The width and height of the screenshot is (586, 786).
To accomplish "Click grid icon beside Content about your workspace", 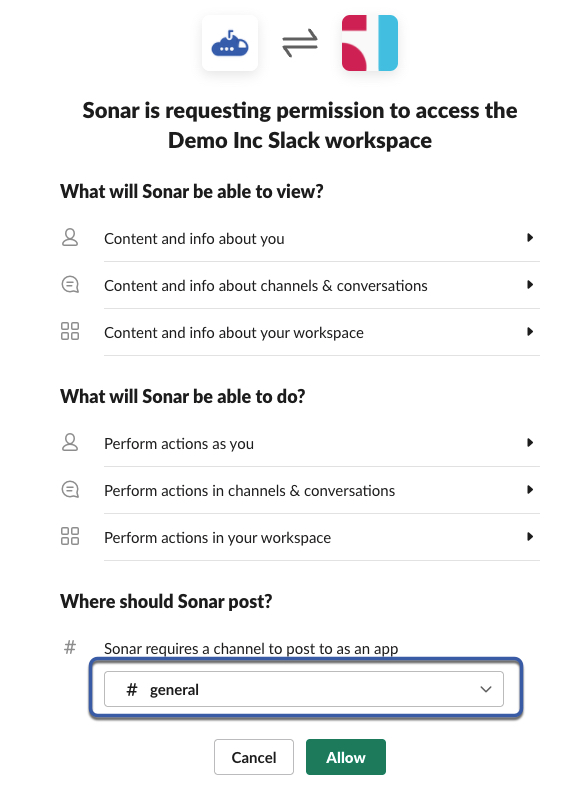I will [70, 331].
